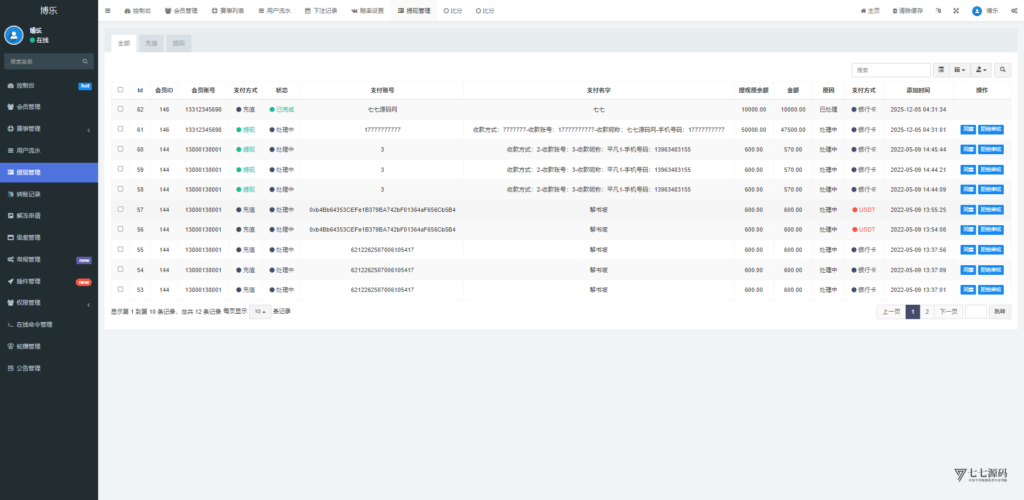Screen dimensions: 1024x500
Task: Open the export data dropdown
Action: click(x=981, y=70)
